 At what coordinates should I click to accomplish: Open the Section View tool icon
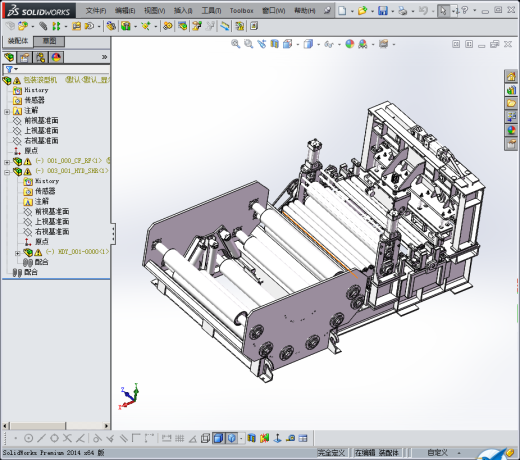274,44
